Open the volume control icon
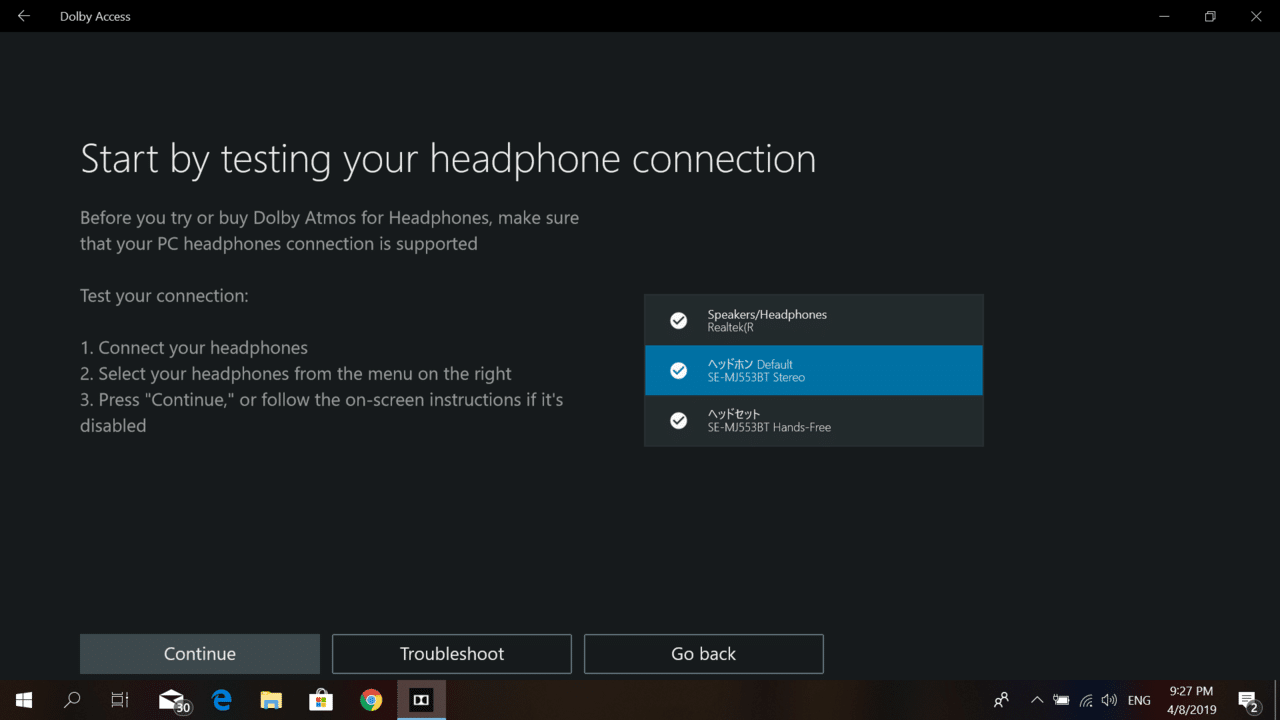The image size is (1280, 720). [x=1109, y=700]
